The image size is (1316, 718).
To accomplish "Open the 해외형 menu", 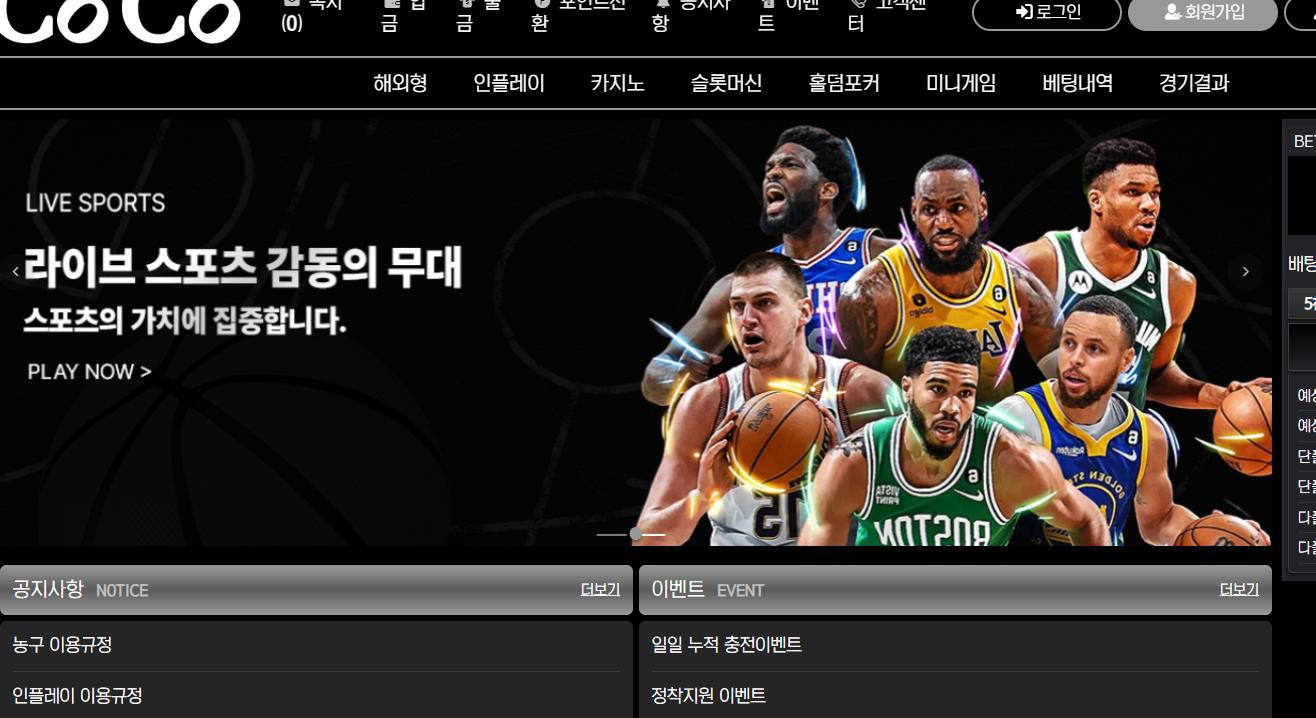I will (x=400, y=83).
